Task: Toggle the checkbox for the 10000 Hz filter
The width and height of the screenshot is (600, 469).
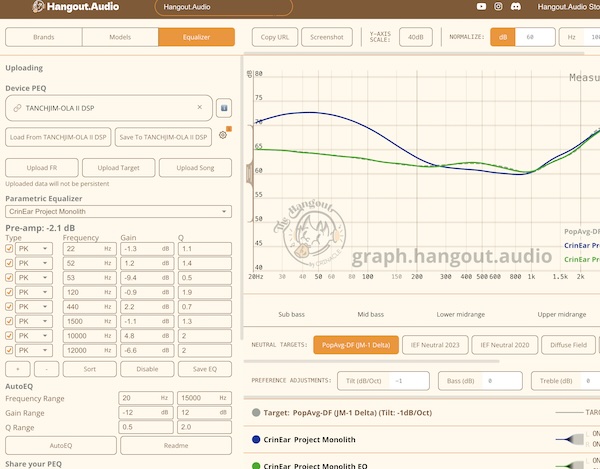Action: [9, 336]
